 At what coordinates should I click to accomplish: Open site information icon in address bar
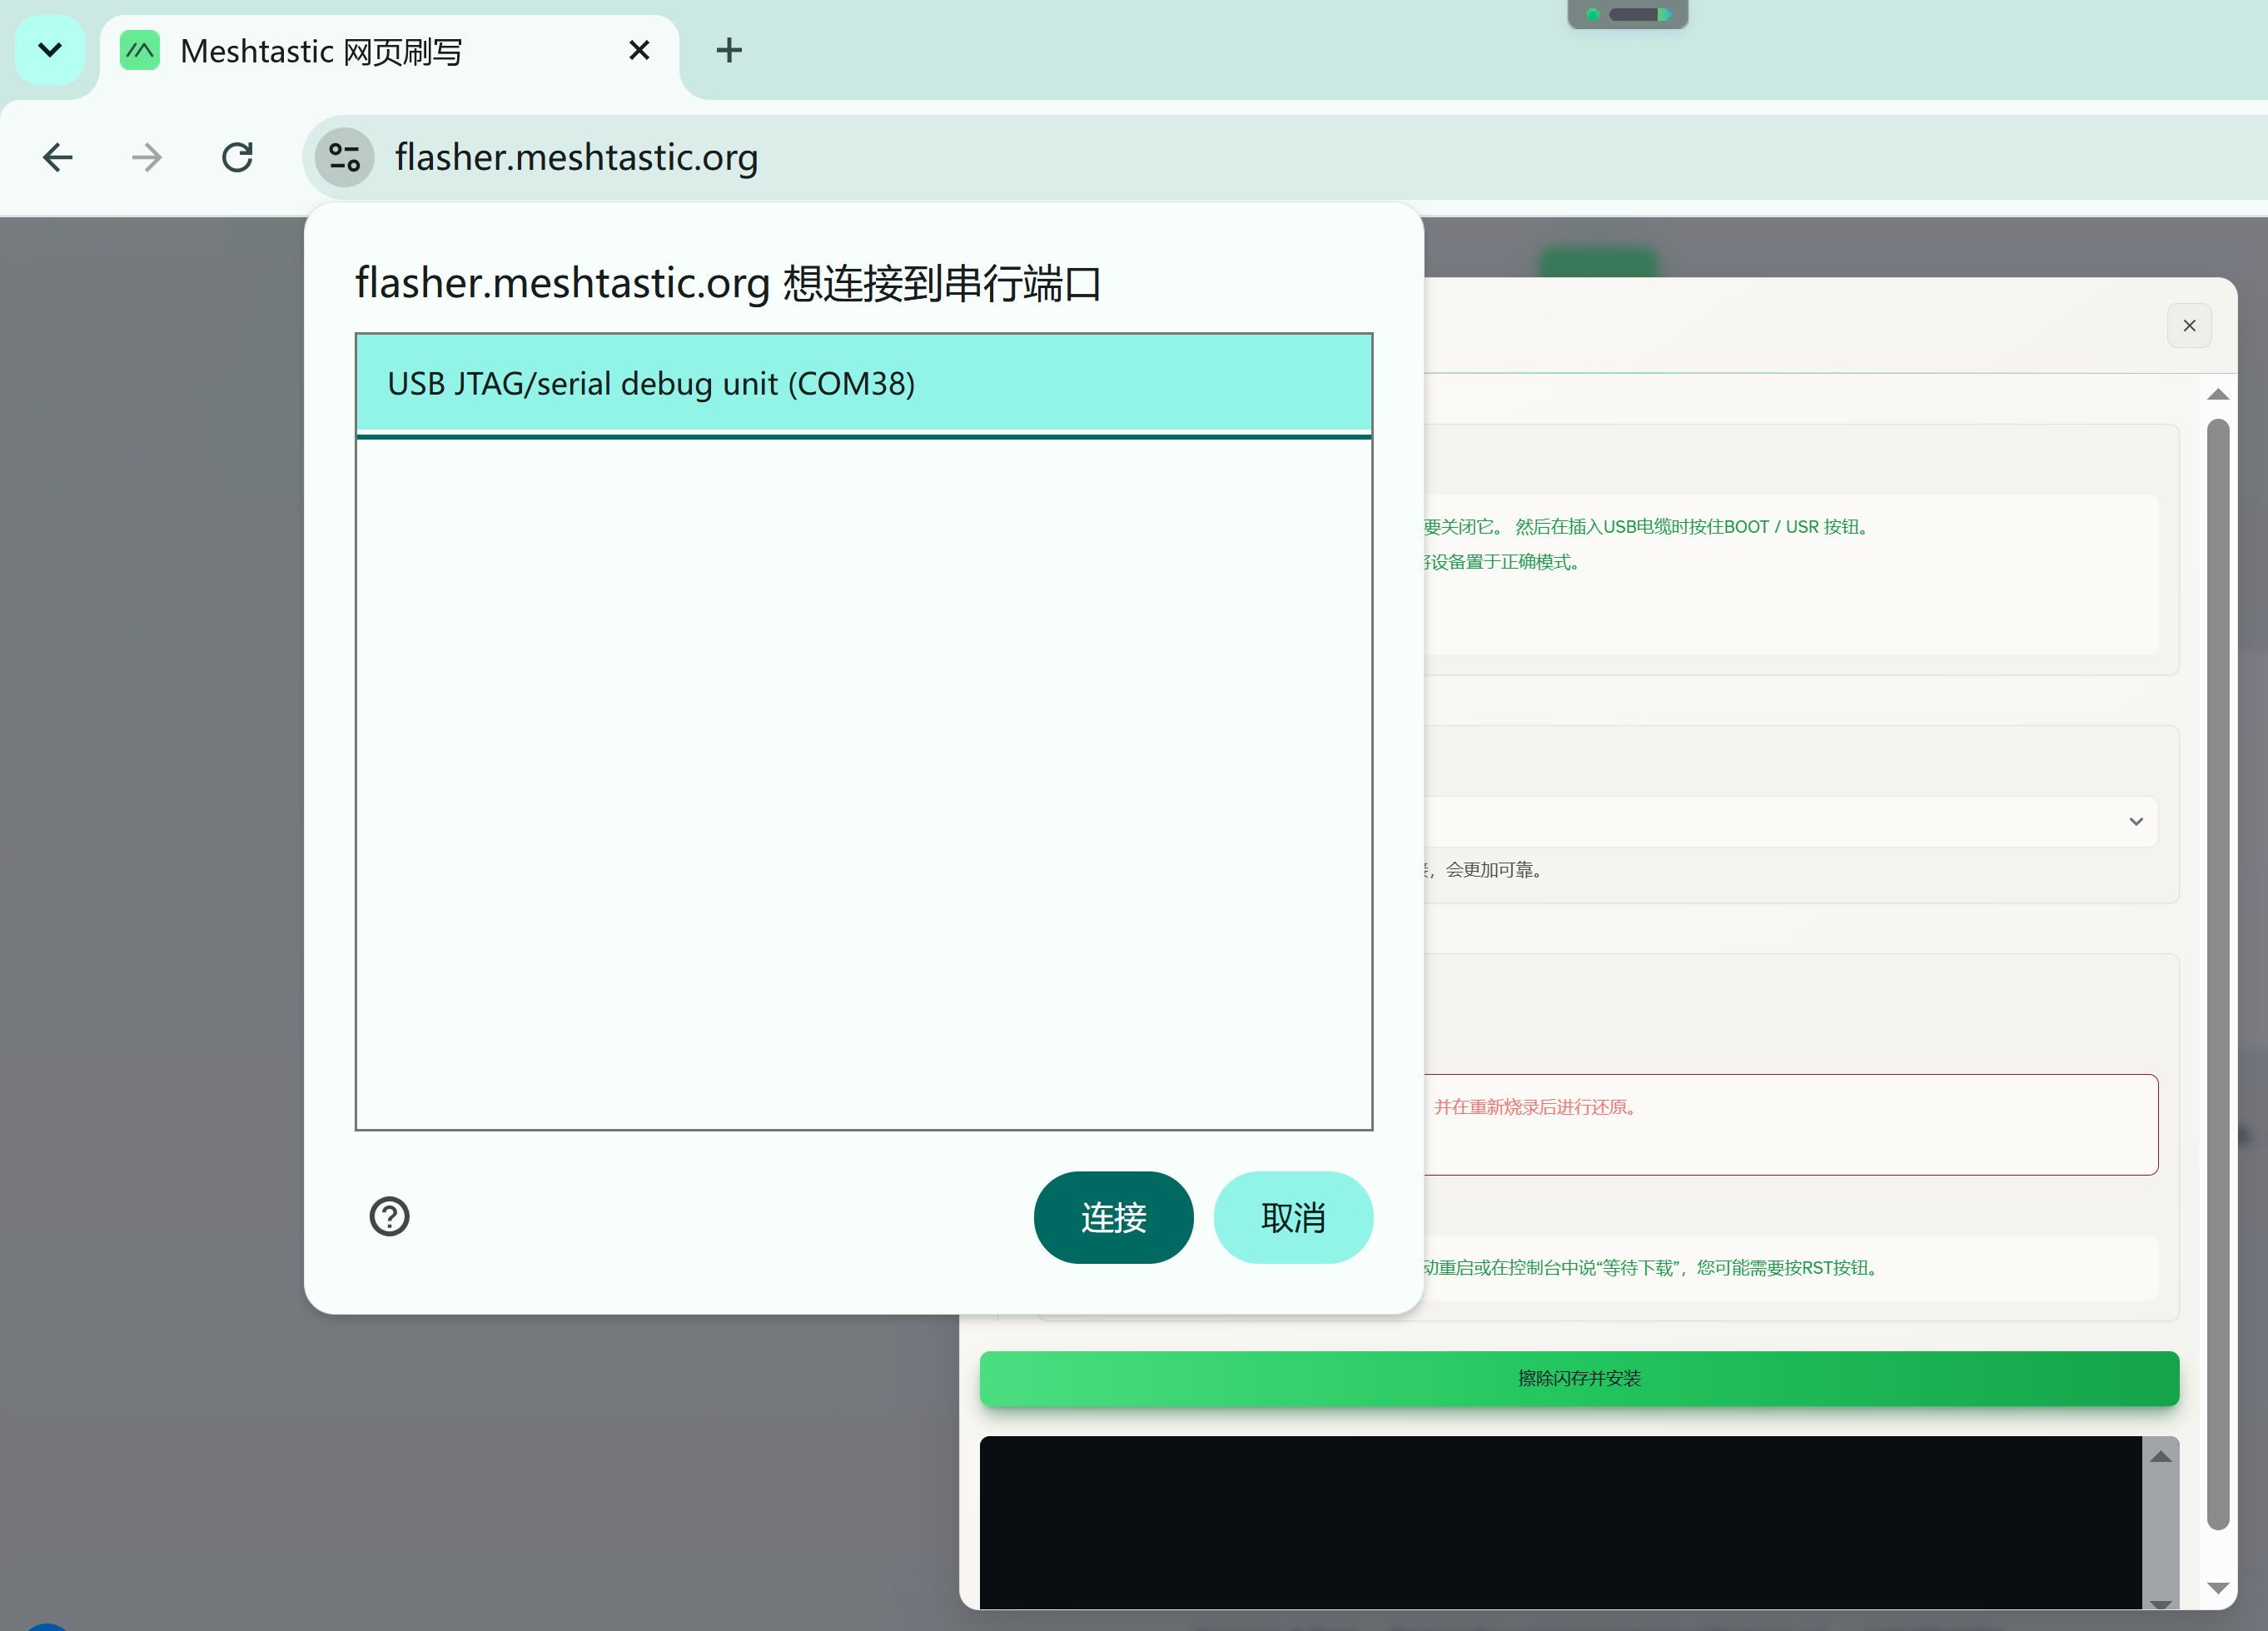(345, 157)
